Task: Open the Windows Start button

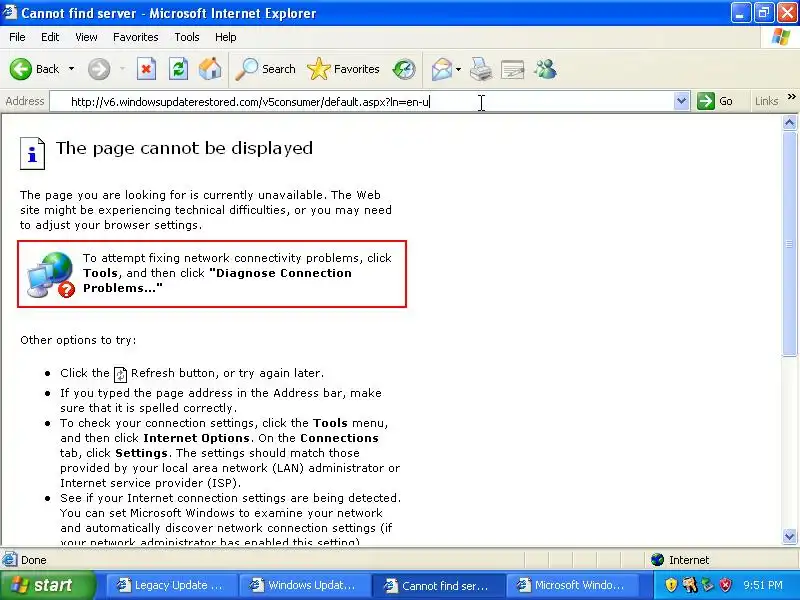Action: (x=47, y=585)
